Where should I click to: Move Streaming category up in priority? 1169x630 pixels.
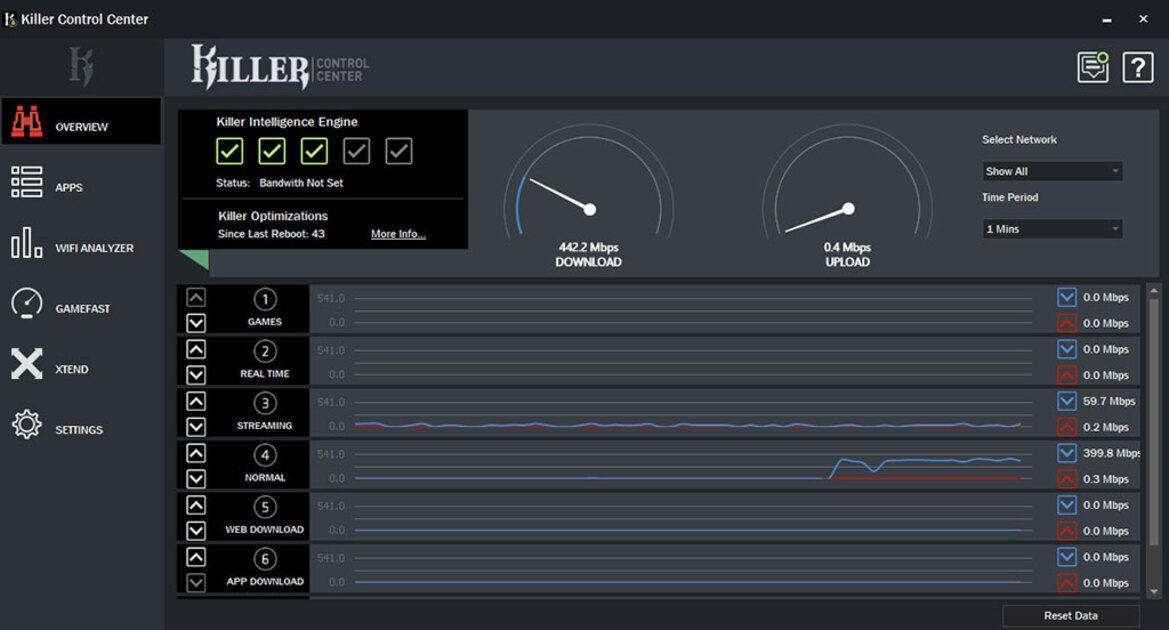pyautogui.click(x=196, y=401)
